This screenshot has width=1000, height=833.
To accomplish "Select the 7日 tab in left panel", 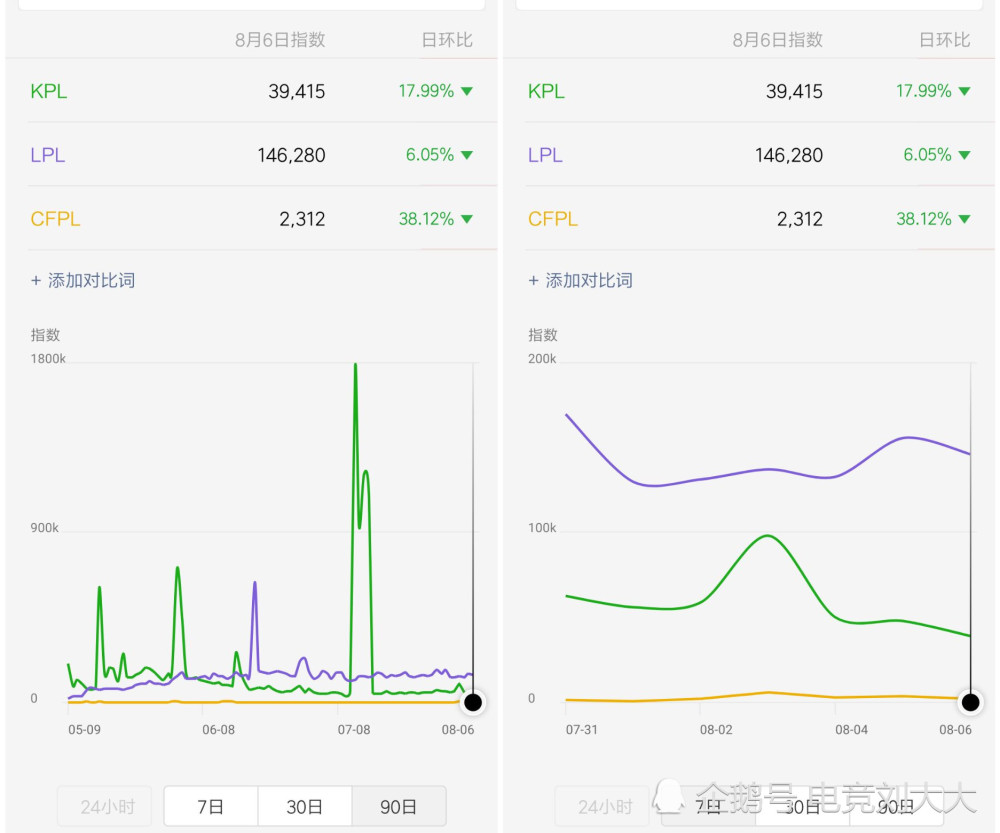I will point(210,806).
